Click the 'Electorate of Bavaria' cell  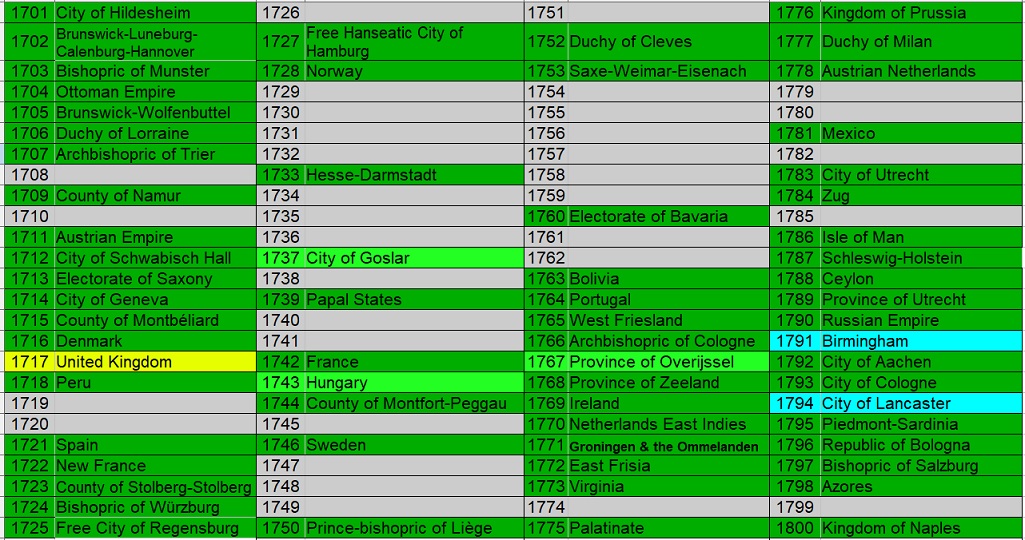coord(668,216)
